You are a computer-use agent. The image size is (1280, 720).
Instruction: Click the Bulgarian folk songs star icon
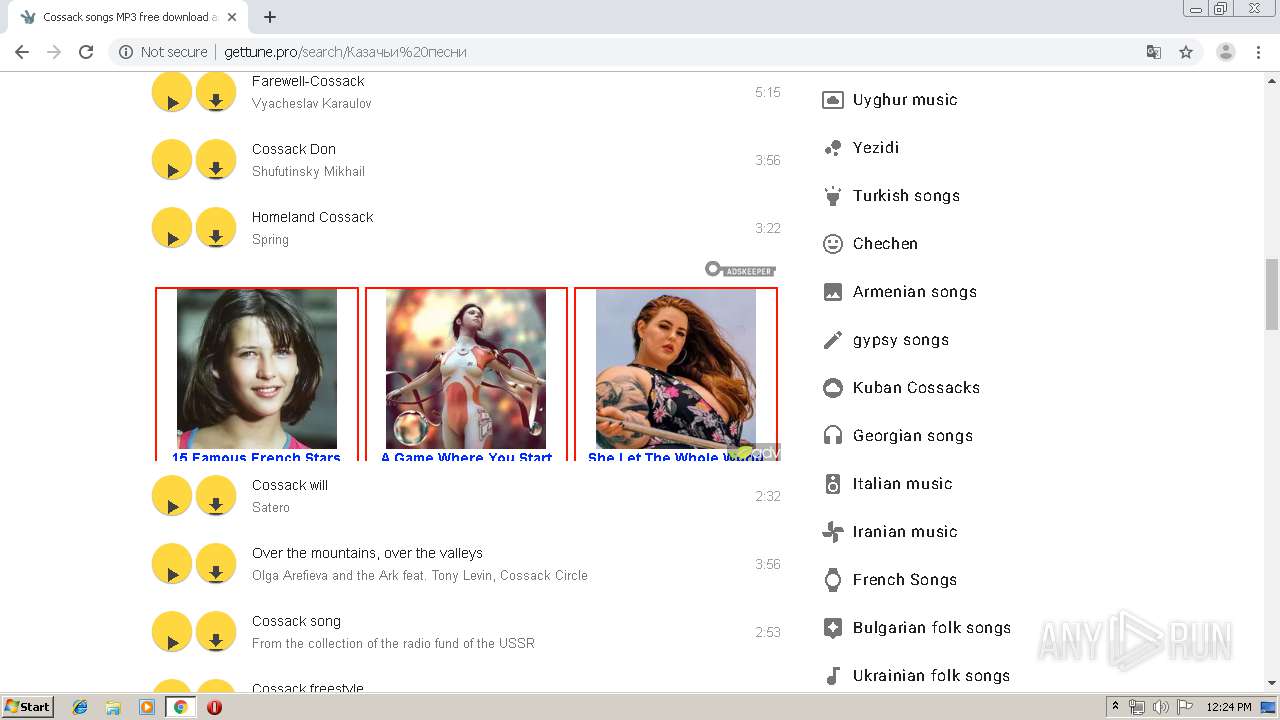tap(833, 628)
